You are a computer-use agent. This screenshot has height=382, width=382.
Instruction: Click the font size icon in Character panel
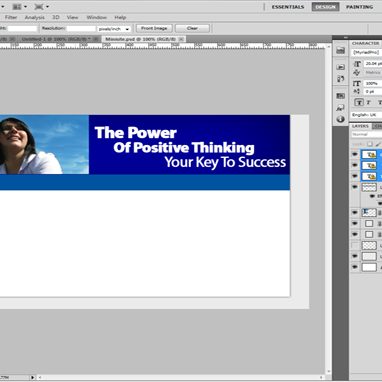(357, 64)
